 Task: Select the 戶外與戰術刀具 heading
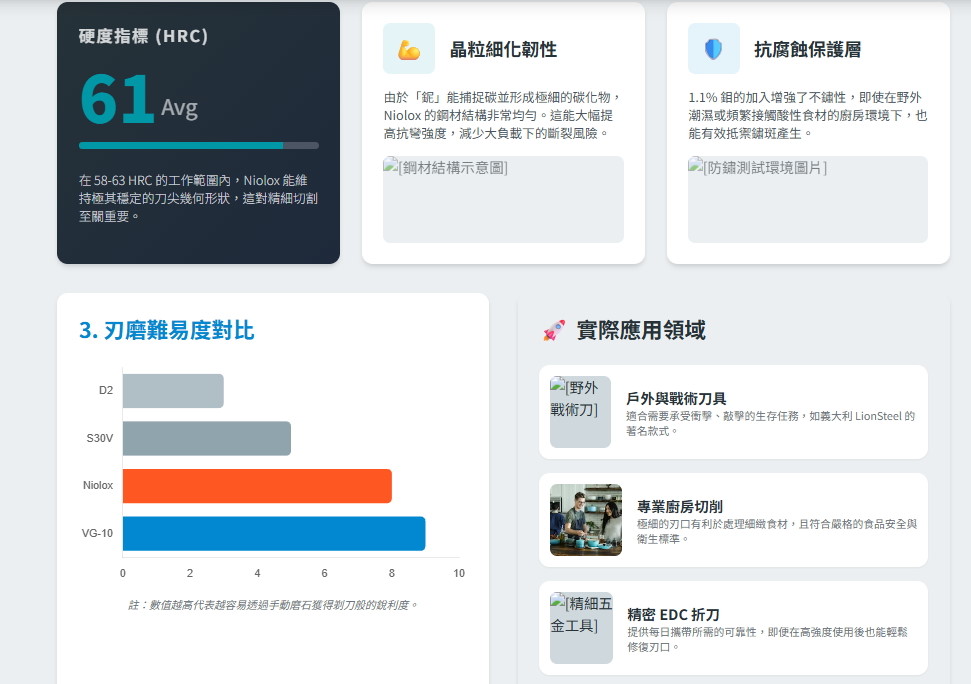click(x=676, y=399)
